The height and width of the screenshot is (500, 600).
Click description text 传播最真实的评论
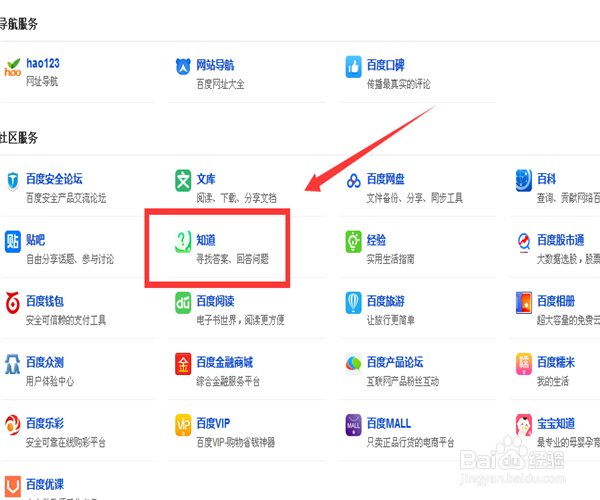(398, 84)
